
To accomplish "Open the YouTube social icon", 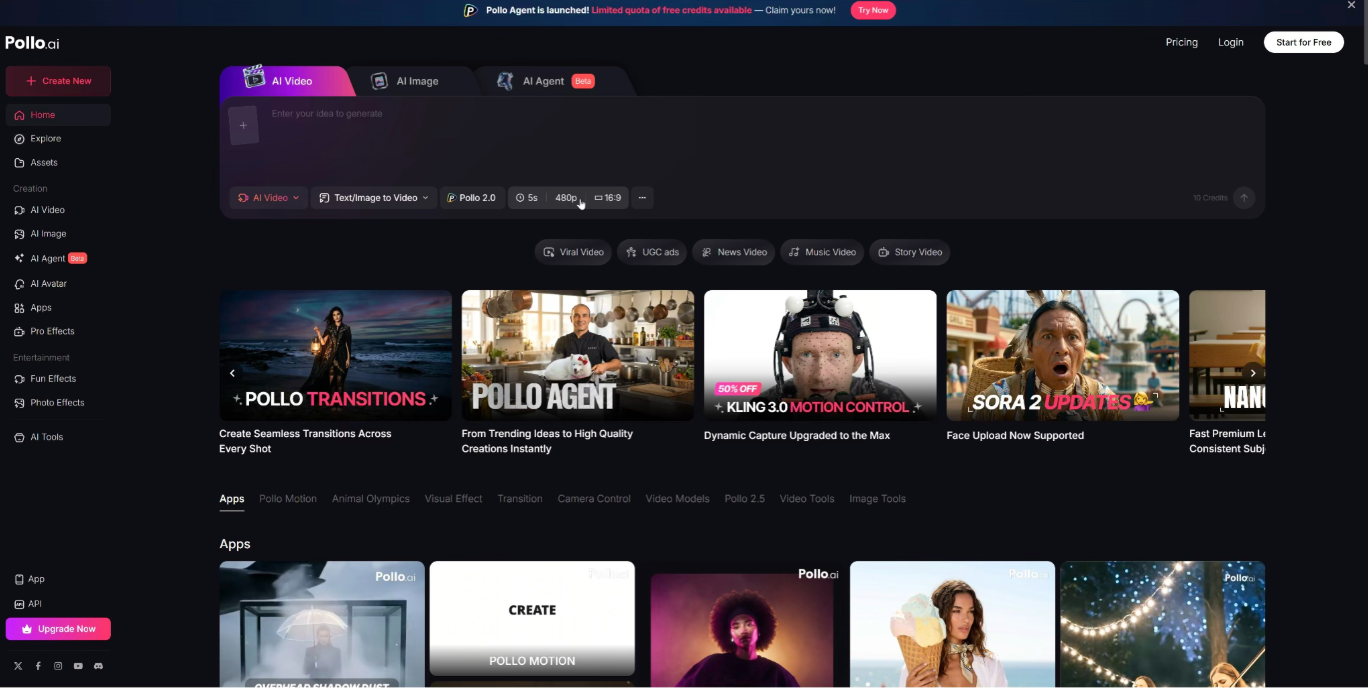I will tap(78, 666).
